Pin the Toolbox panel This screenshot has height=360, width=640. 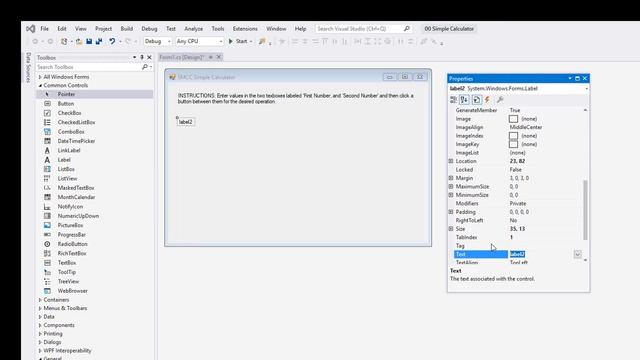[x=142, y=58]
